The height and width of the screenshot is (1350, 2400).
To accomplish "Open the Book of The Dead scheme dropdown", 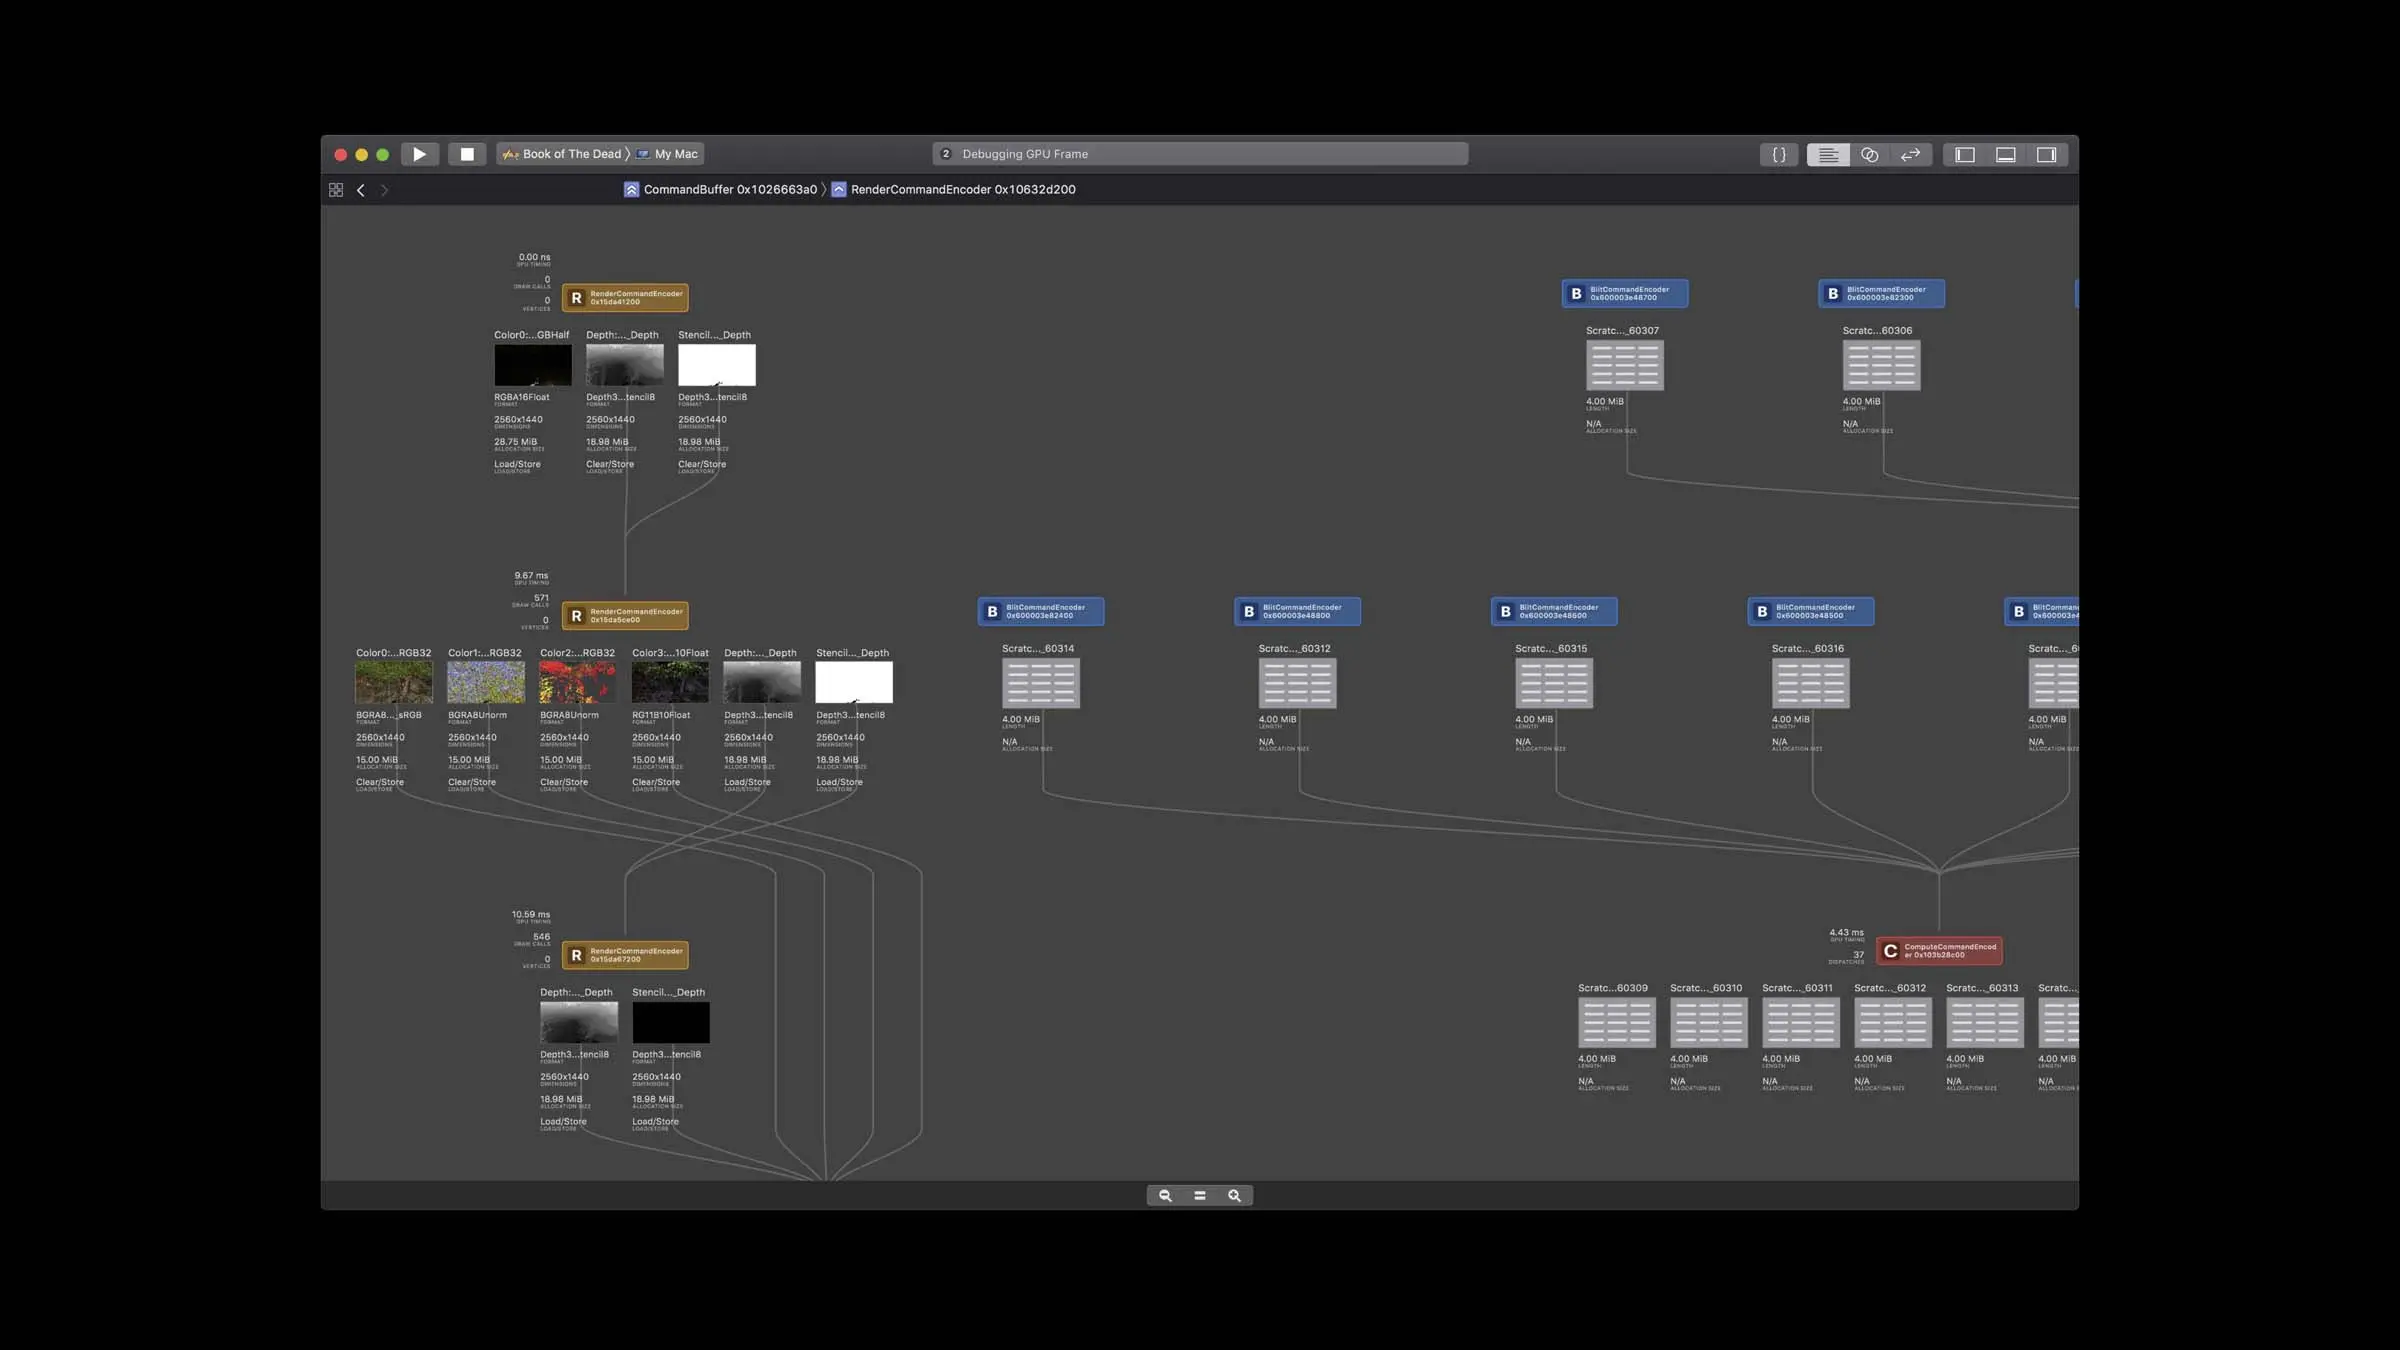I will pos(562,154).
